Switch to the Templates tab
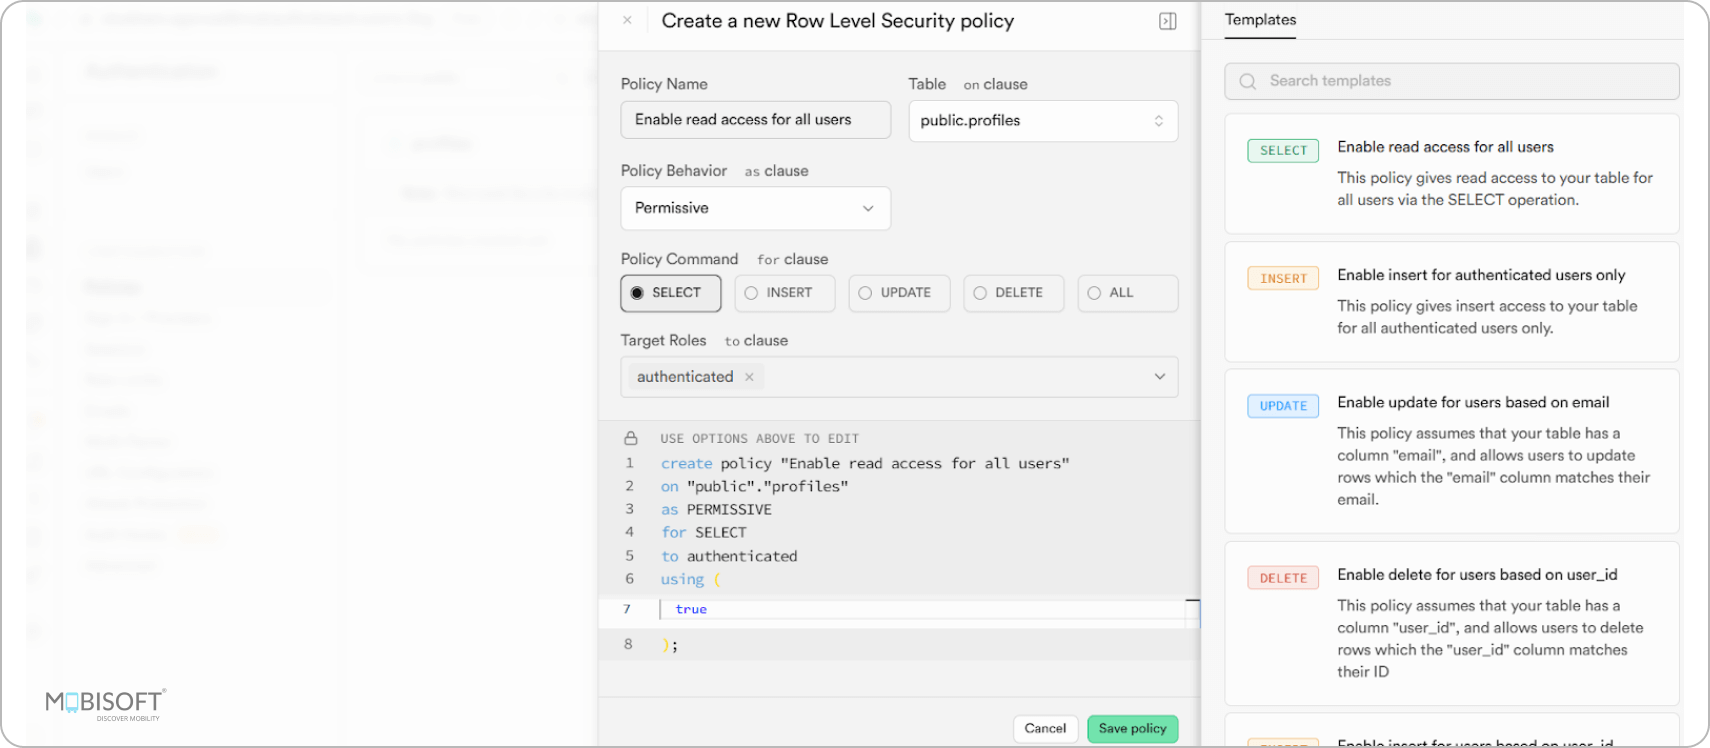This screenshot has height=748, width=1710. click(1260, 20)
